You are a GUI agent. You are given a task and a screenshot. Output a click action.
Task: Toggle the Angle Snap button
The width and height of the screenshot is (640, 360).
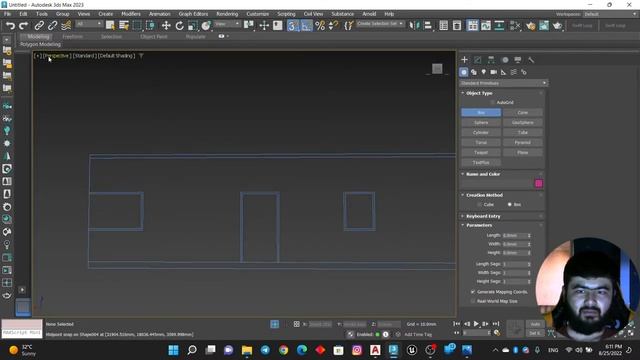306,26
